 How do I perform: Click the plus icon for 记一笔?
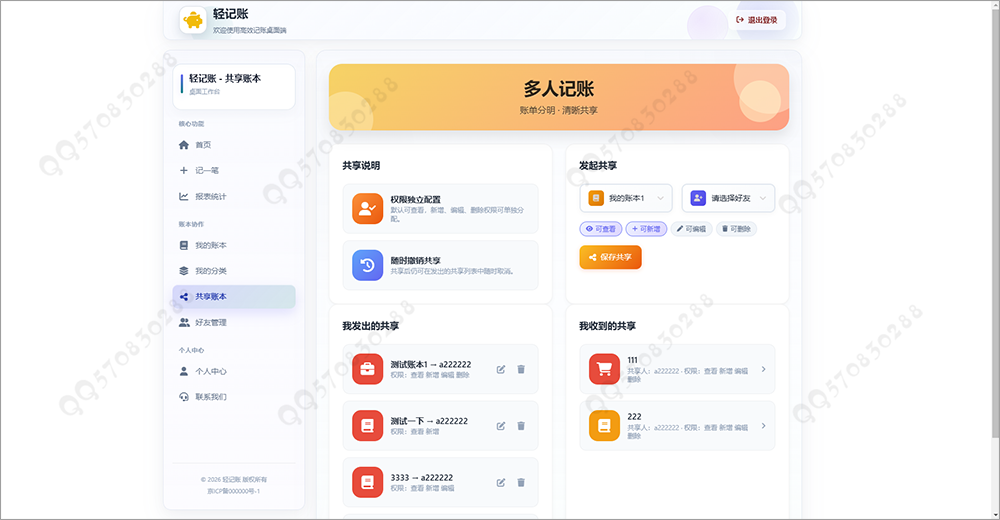point(184,170)
